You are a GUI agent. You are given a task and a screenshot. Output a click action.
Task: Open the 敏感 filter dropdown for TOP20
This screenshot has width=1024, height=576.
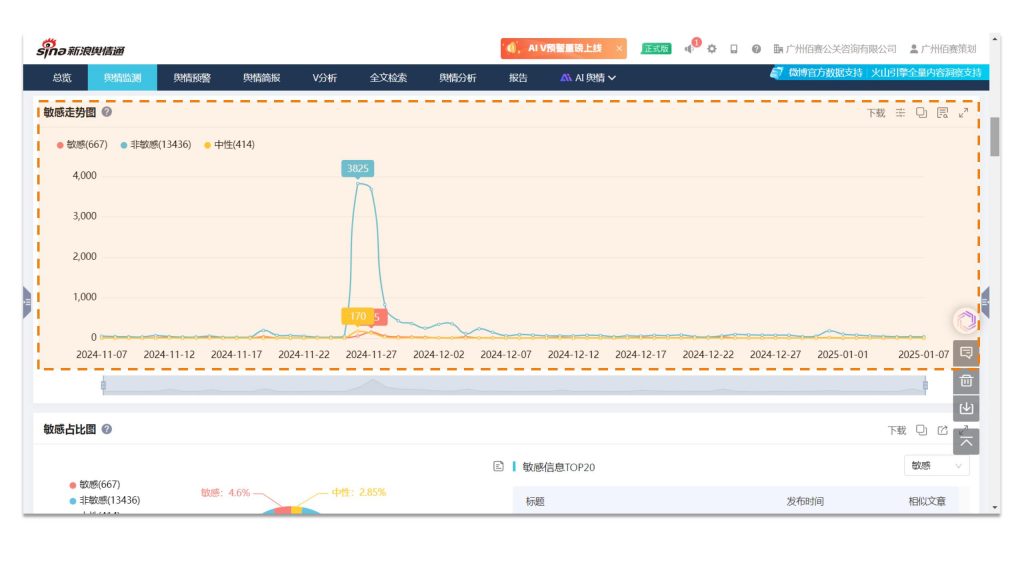tap(936, 466)
